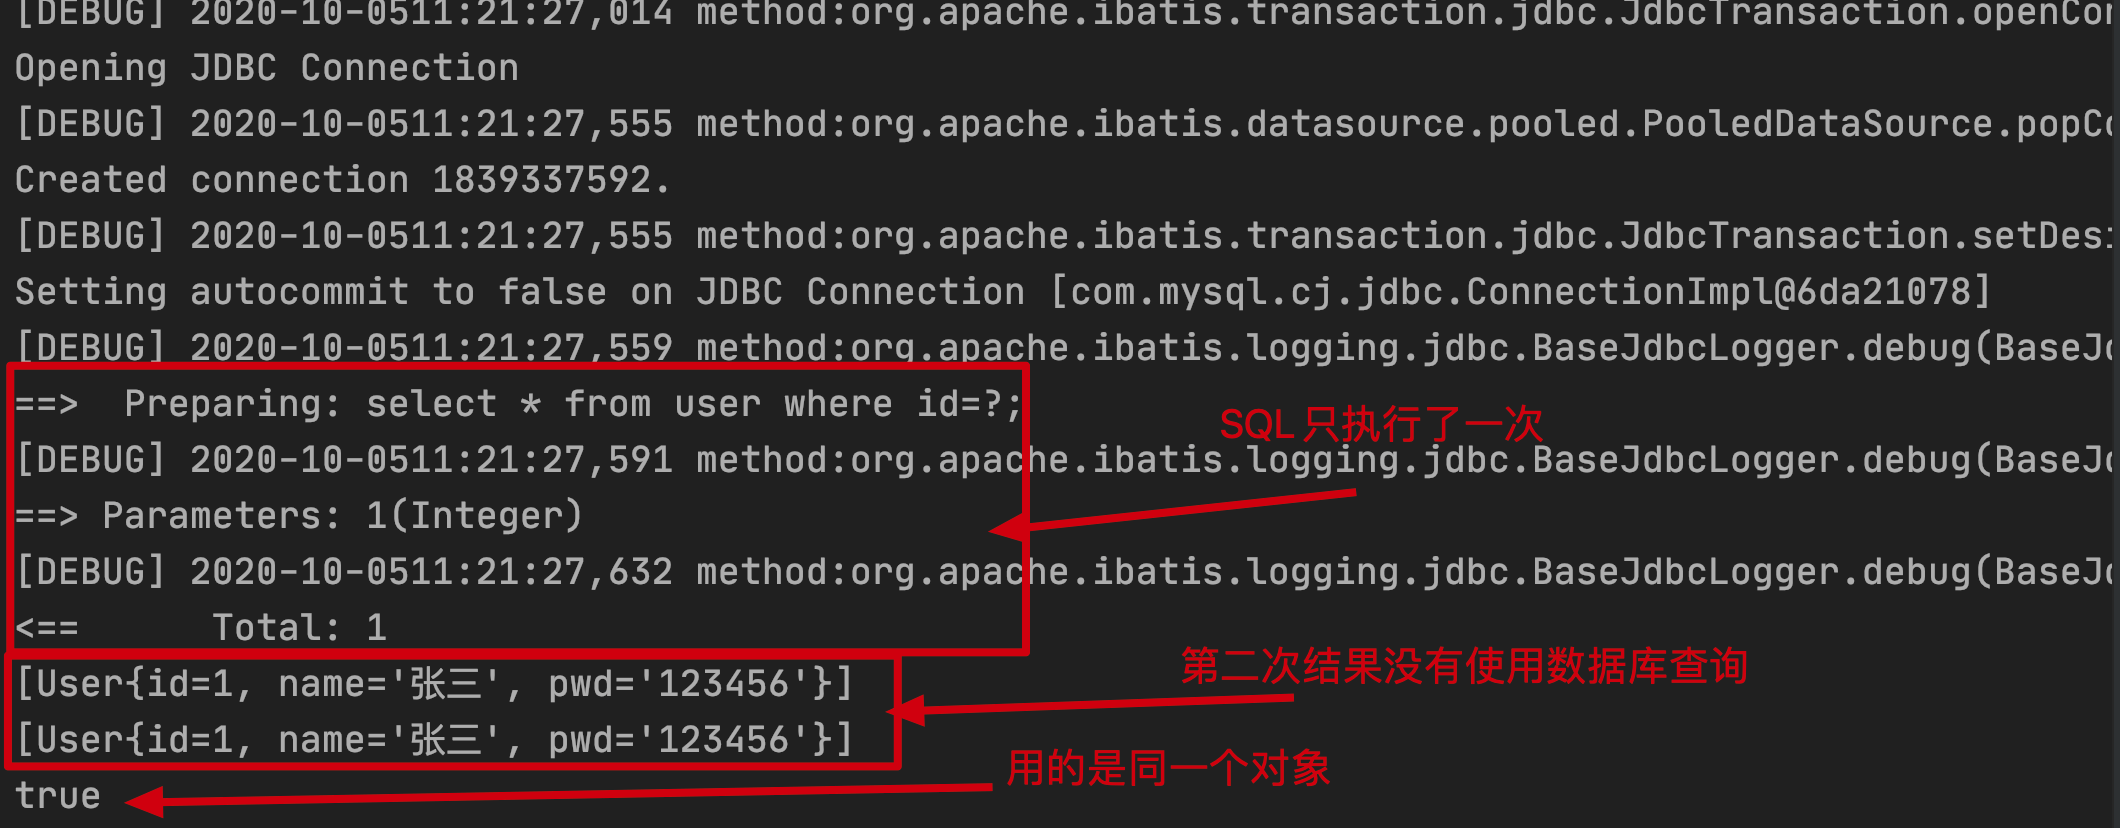The image size is (2120, 828).
Task: Click the JdbcTransaction.openConnection line at the top
Action: pyautogui.click(x=1067, y=14)
